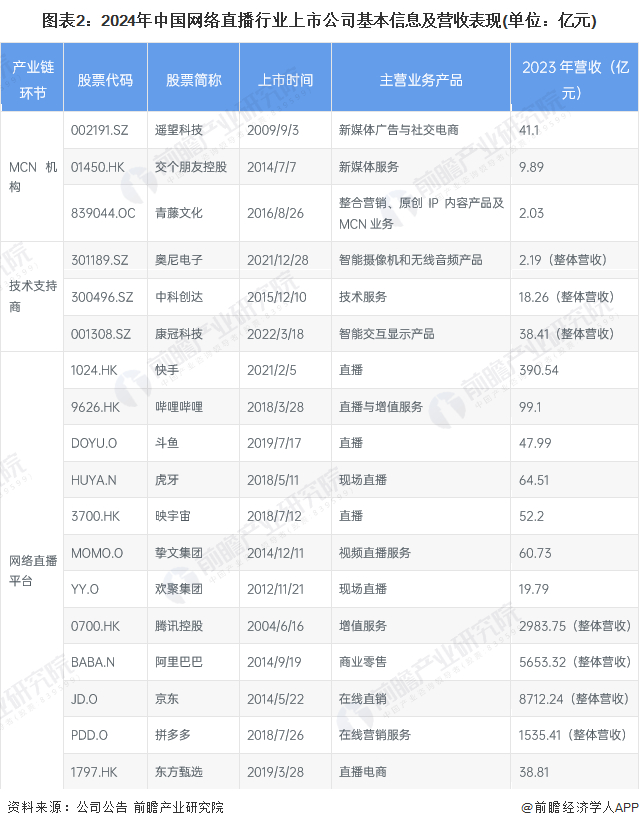Image resolution: width=639 pixels, height=828 pixels.
Task: Click the listing date 2018/7/12
Action: pyautogui.click(x=274, y=516)
